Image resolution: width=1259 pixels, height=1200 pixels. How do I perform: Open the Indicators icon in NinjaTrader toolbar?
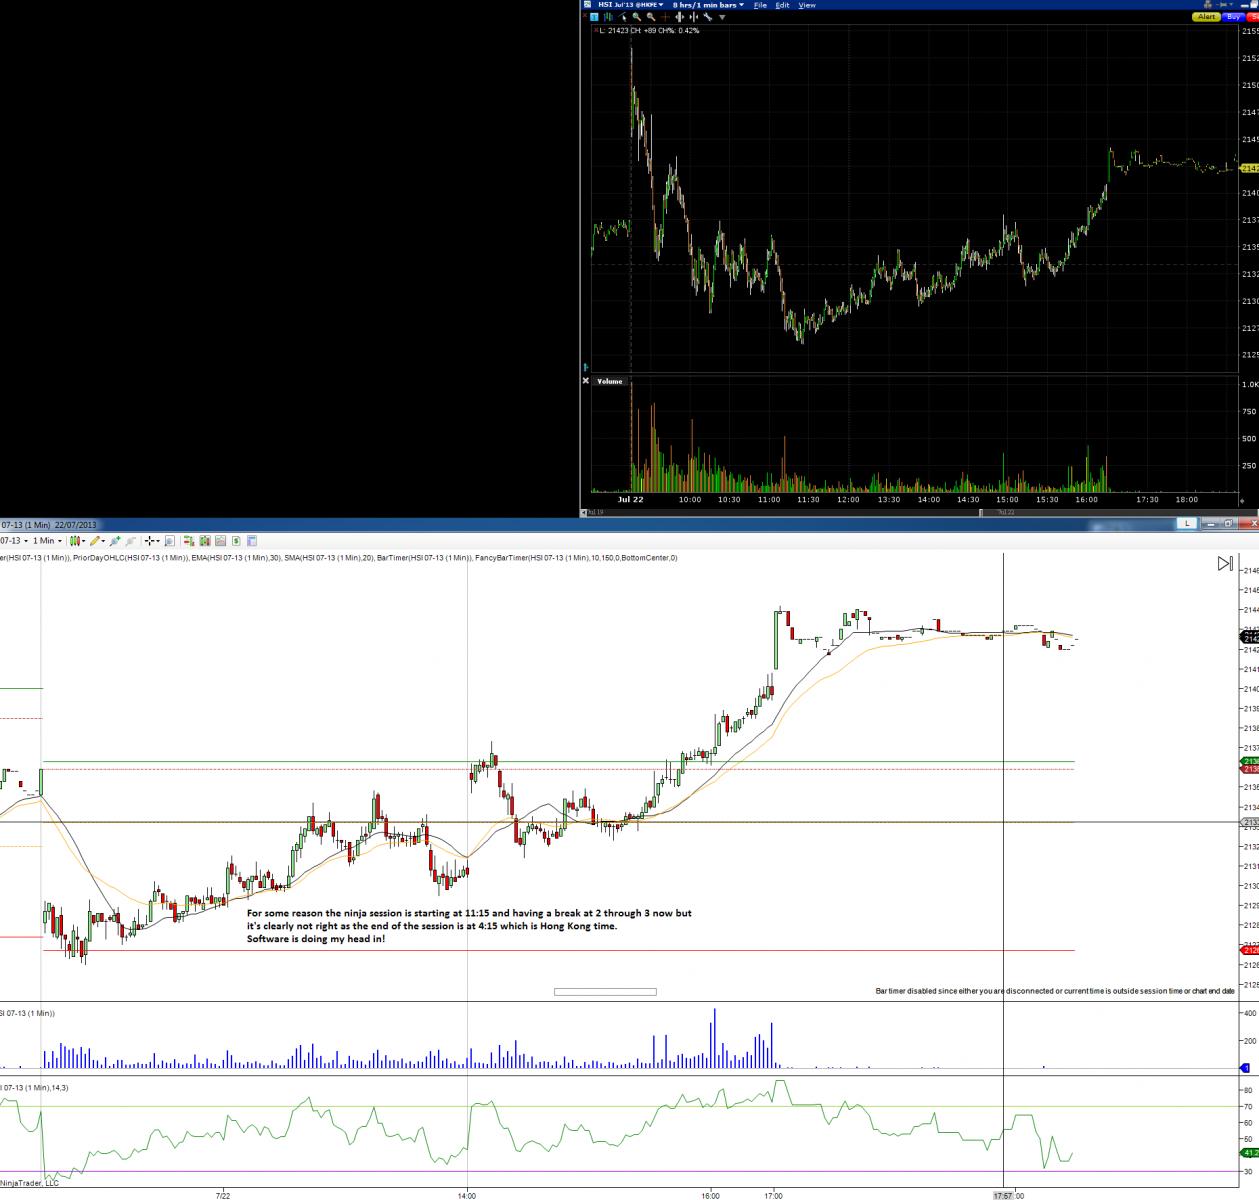tap(205, 541)
